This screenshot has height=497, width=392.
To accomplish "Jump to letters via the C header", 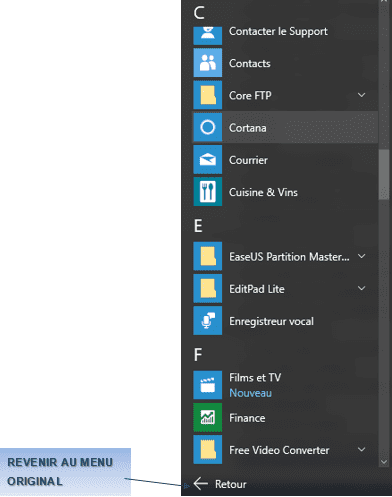I will coord(199,13).
